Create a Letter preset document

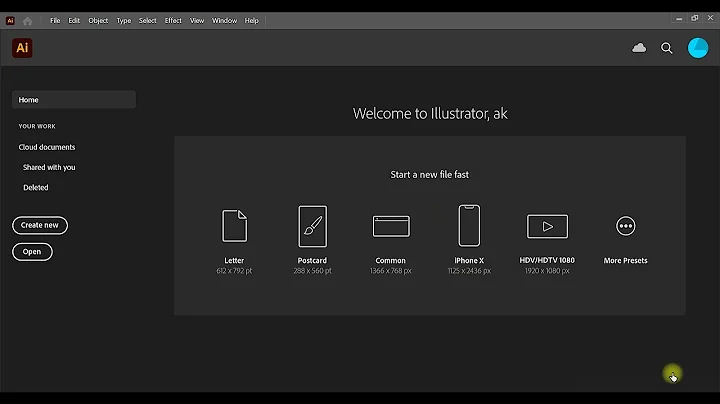pyautogui.click(x=234, y=226)
